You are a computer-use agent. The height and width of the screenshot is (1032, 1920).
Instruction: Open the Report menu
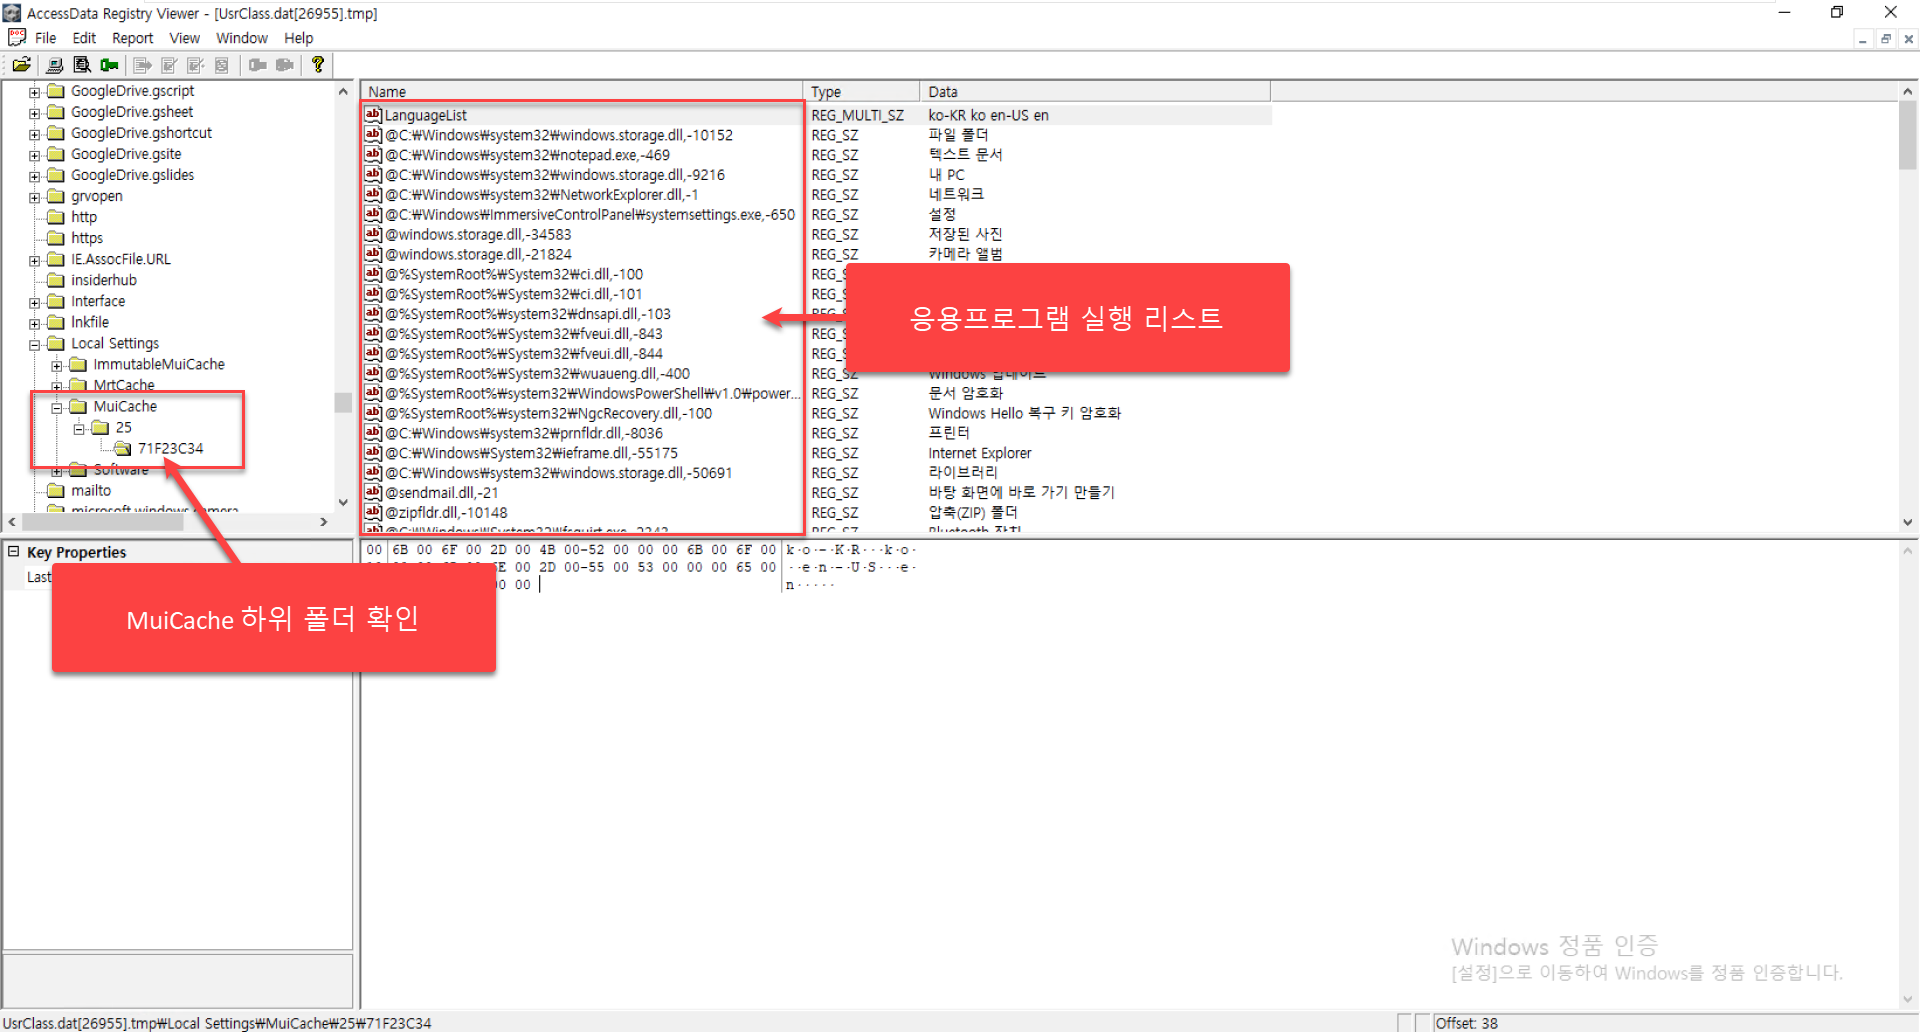(x=132, y=38)
